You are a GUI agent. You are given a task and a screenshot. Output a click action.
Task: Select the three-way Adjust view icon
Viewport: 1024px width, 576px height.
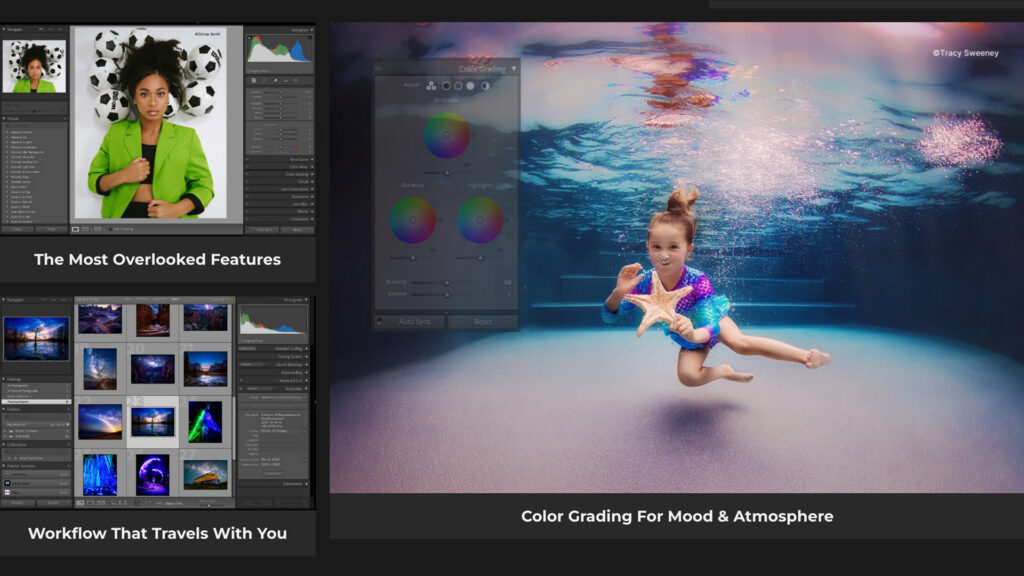coord(431,86)
